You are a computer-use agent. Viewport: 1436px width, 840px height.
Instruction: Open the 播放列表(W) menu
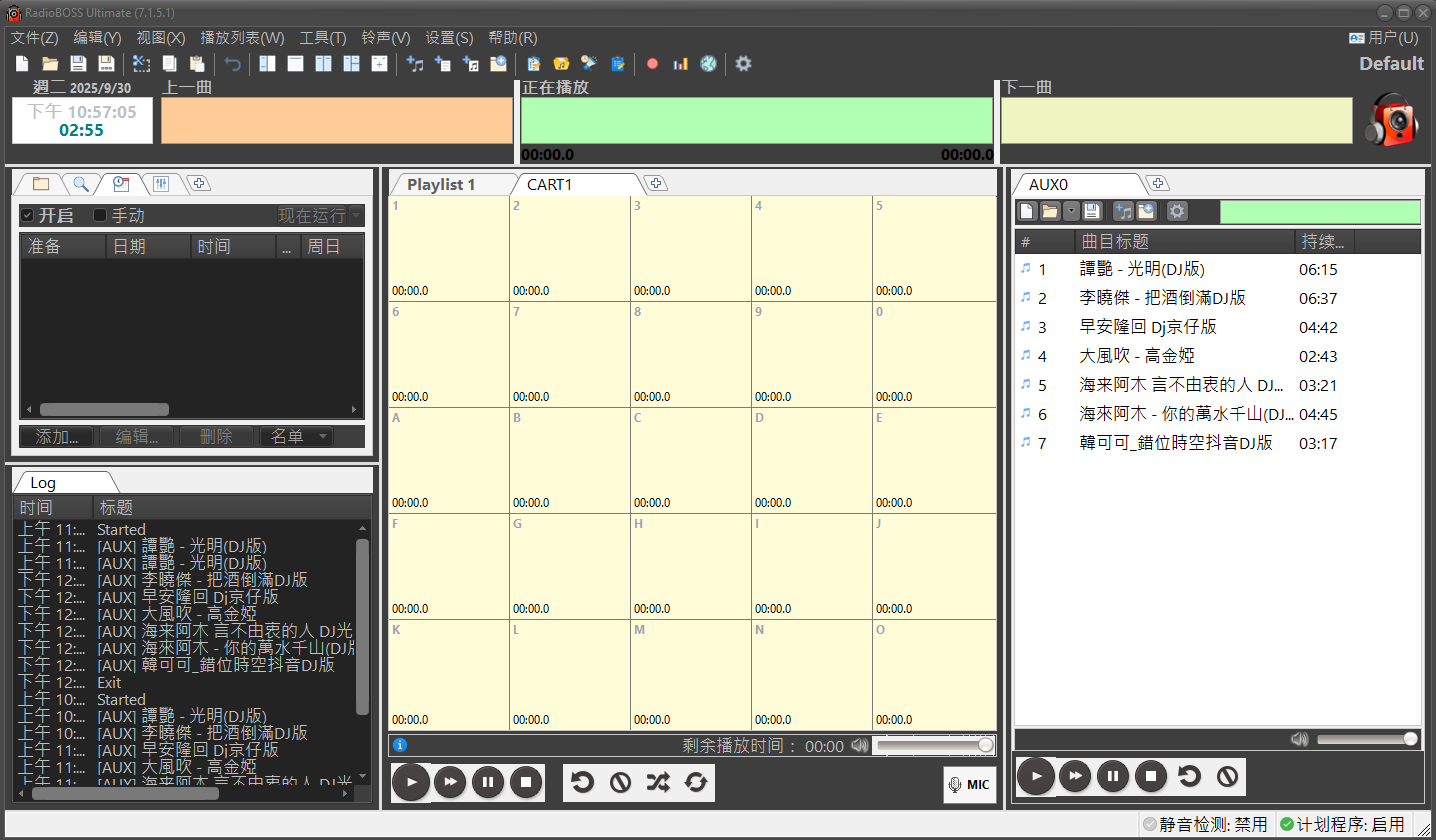[242, 38]
